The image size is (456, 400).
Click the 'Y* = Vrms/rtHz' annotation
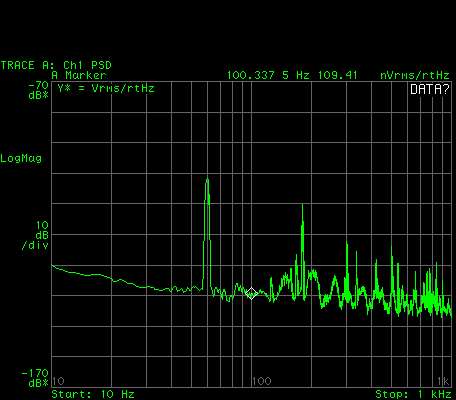tap(106, 88)
